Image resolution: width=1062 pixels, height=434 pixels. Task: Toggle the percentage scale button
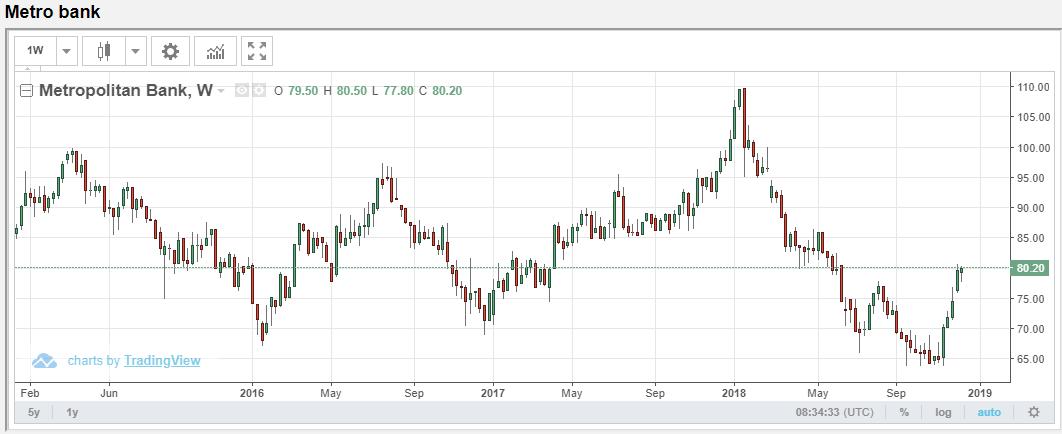(904, 412)
